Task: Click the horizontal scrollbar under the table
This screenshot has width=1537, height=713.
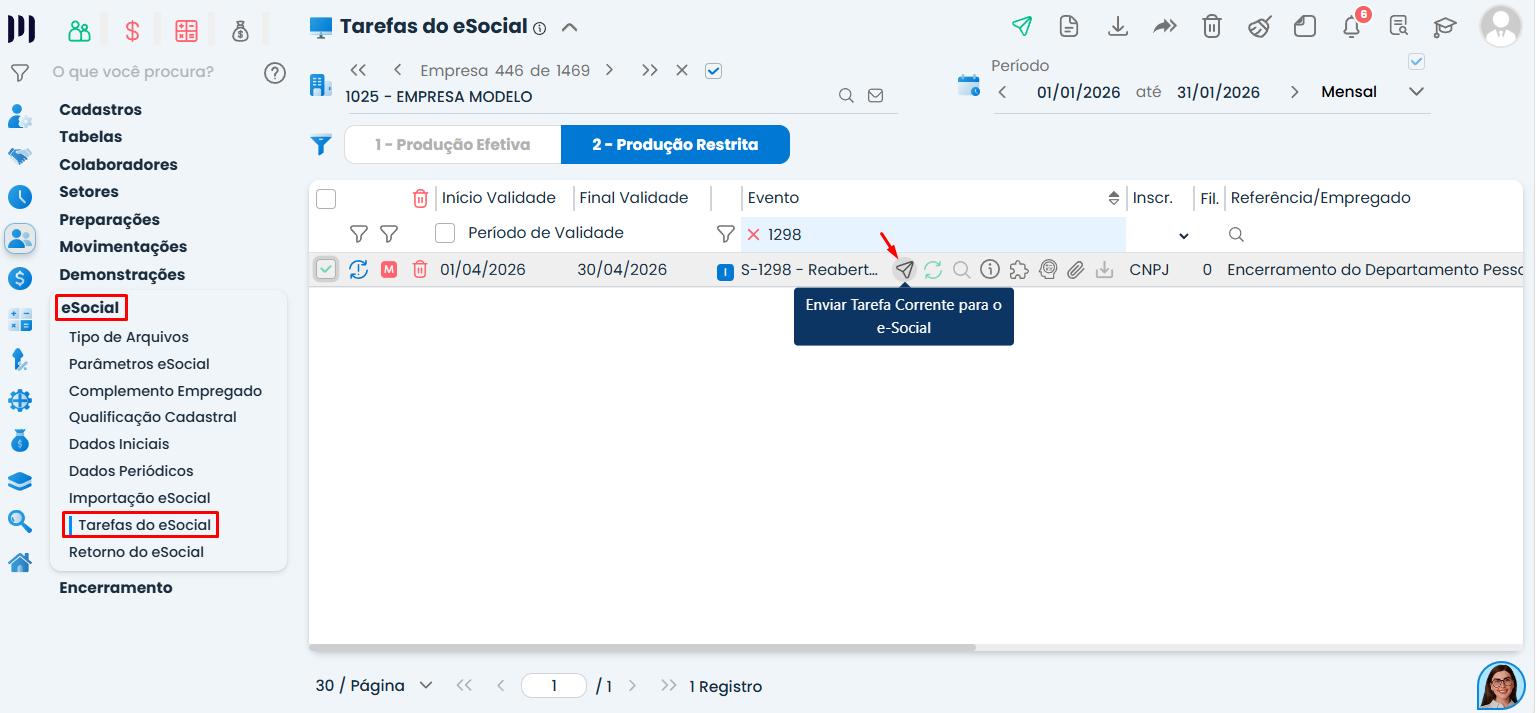Action: 642,648
